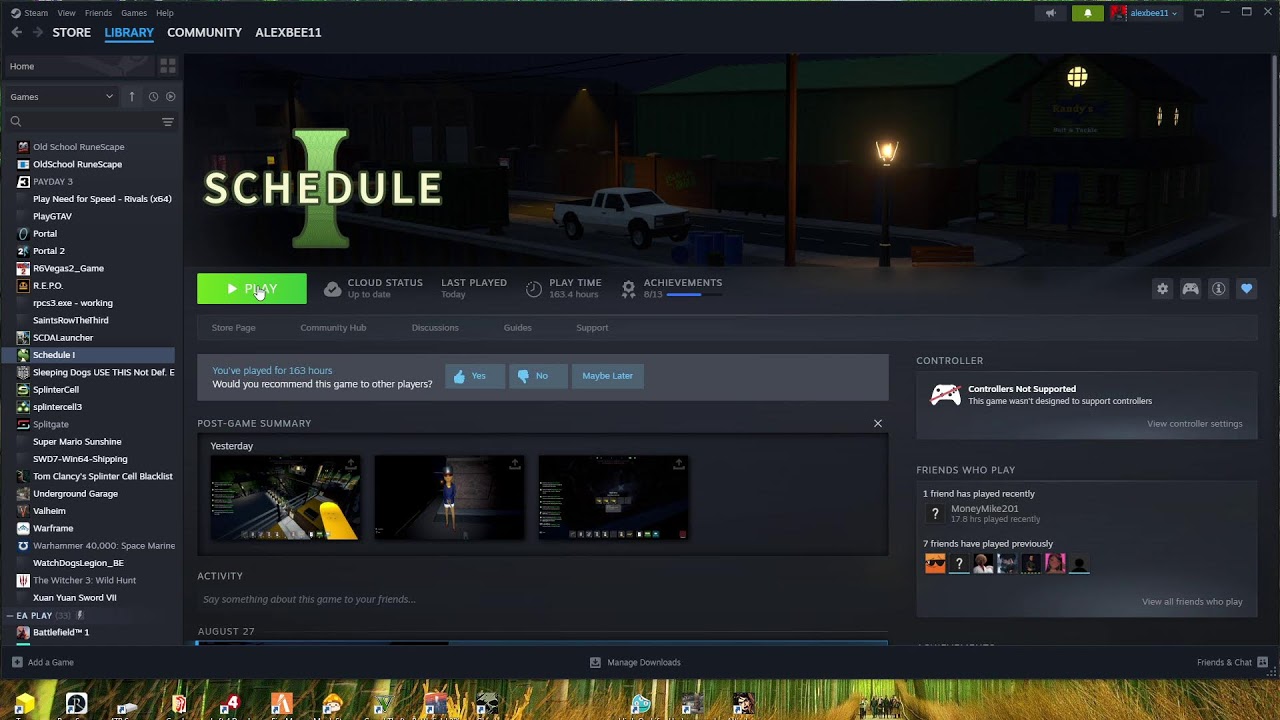Open the Games menu in menu bar
Screen dimensions: 1280x720
pos(134,13)
